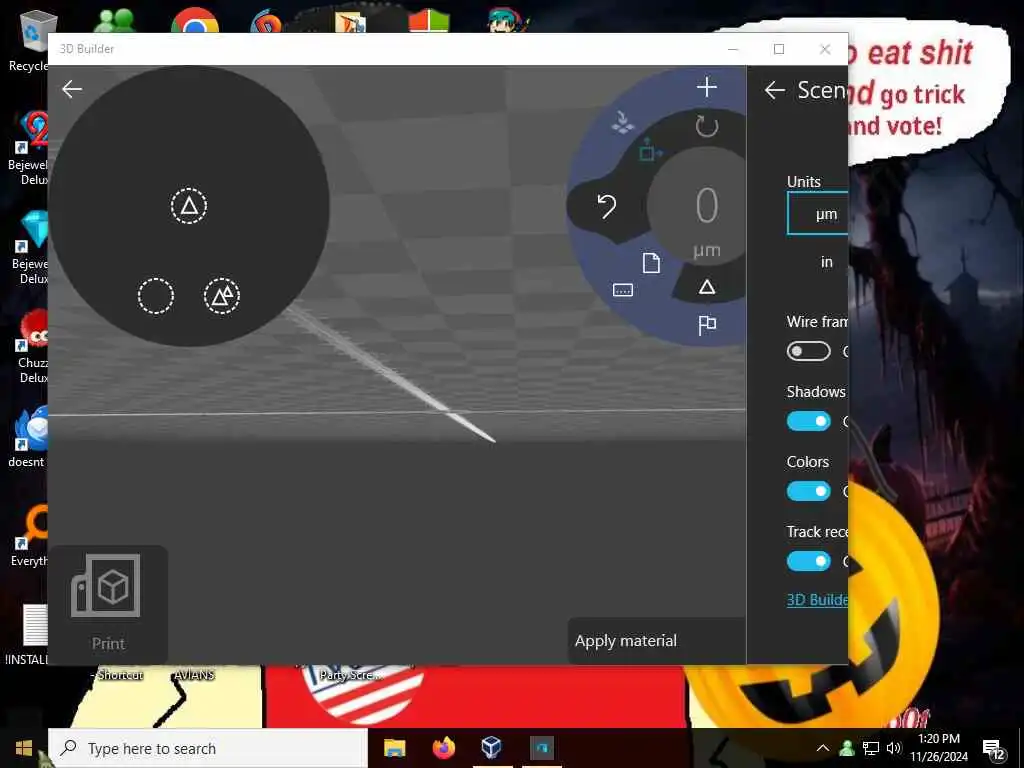Click the clock showing 1:20 PM
Image resolution: width=1024 pixels, height=768 pixels.
tap(939, 748)
